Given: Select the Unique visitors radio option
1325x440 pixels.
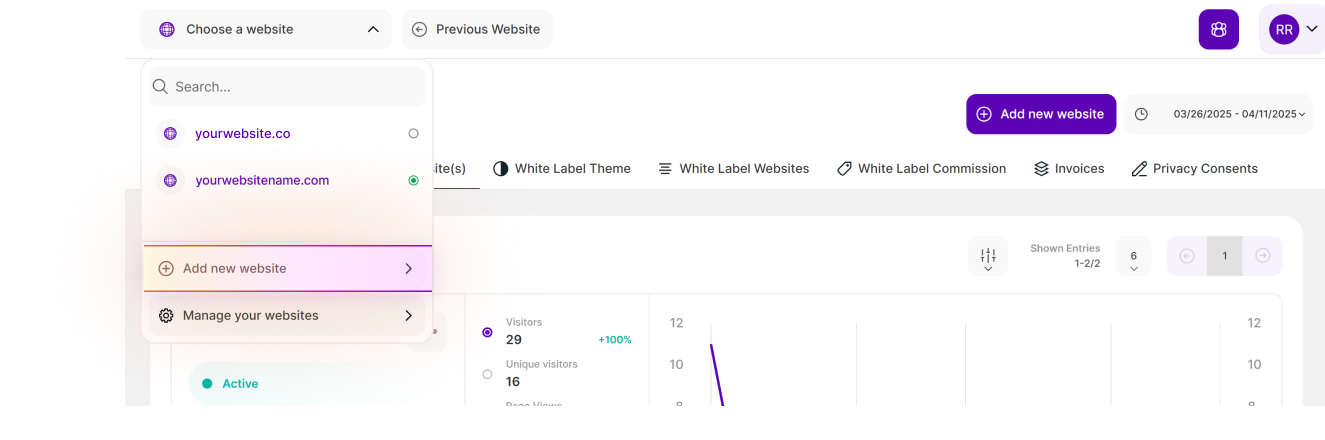Looking at the screenshot, I should coord(487,374).
